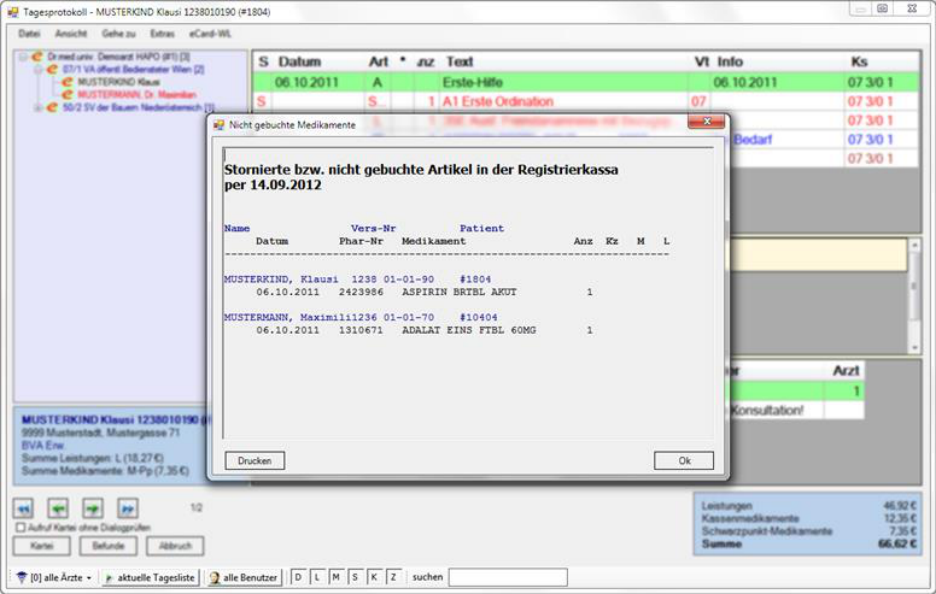Toggle Aufruf Kartei ohne Dialogprüfen checkbox
The image size is (936, 594).
[21, 527]
